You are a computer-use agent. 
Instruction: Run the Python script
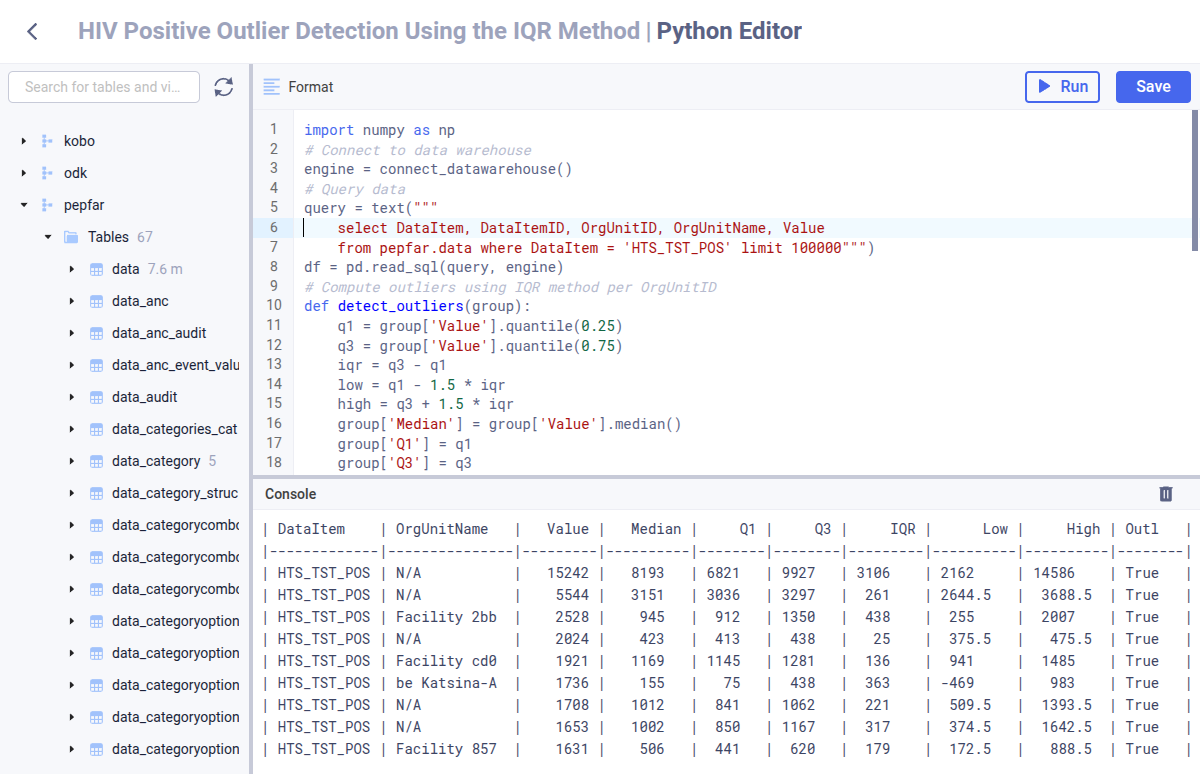(x=1062, y=87)
